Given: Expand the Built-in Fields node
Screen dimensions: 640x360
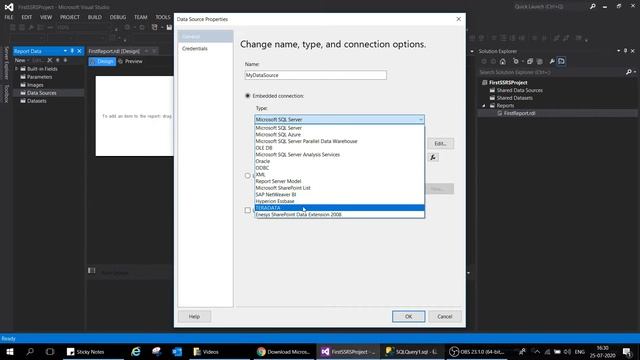Looking at the screenshot, I should click(17, 69).
